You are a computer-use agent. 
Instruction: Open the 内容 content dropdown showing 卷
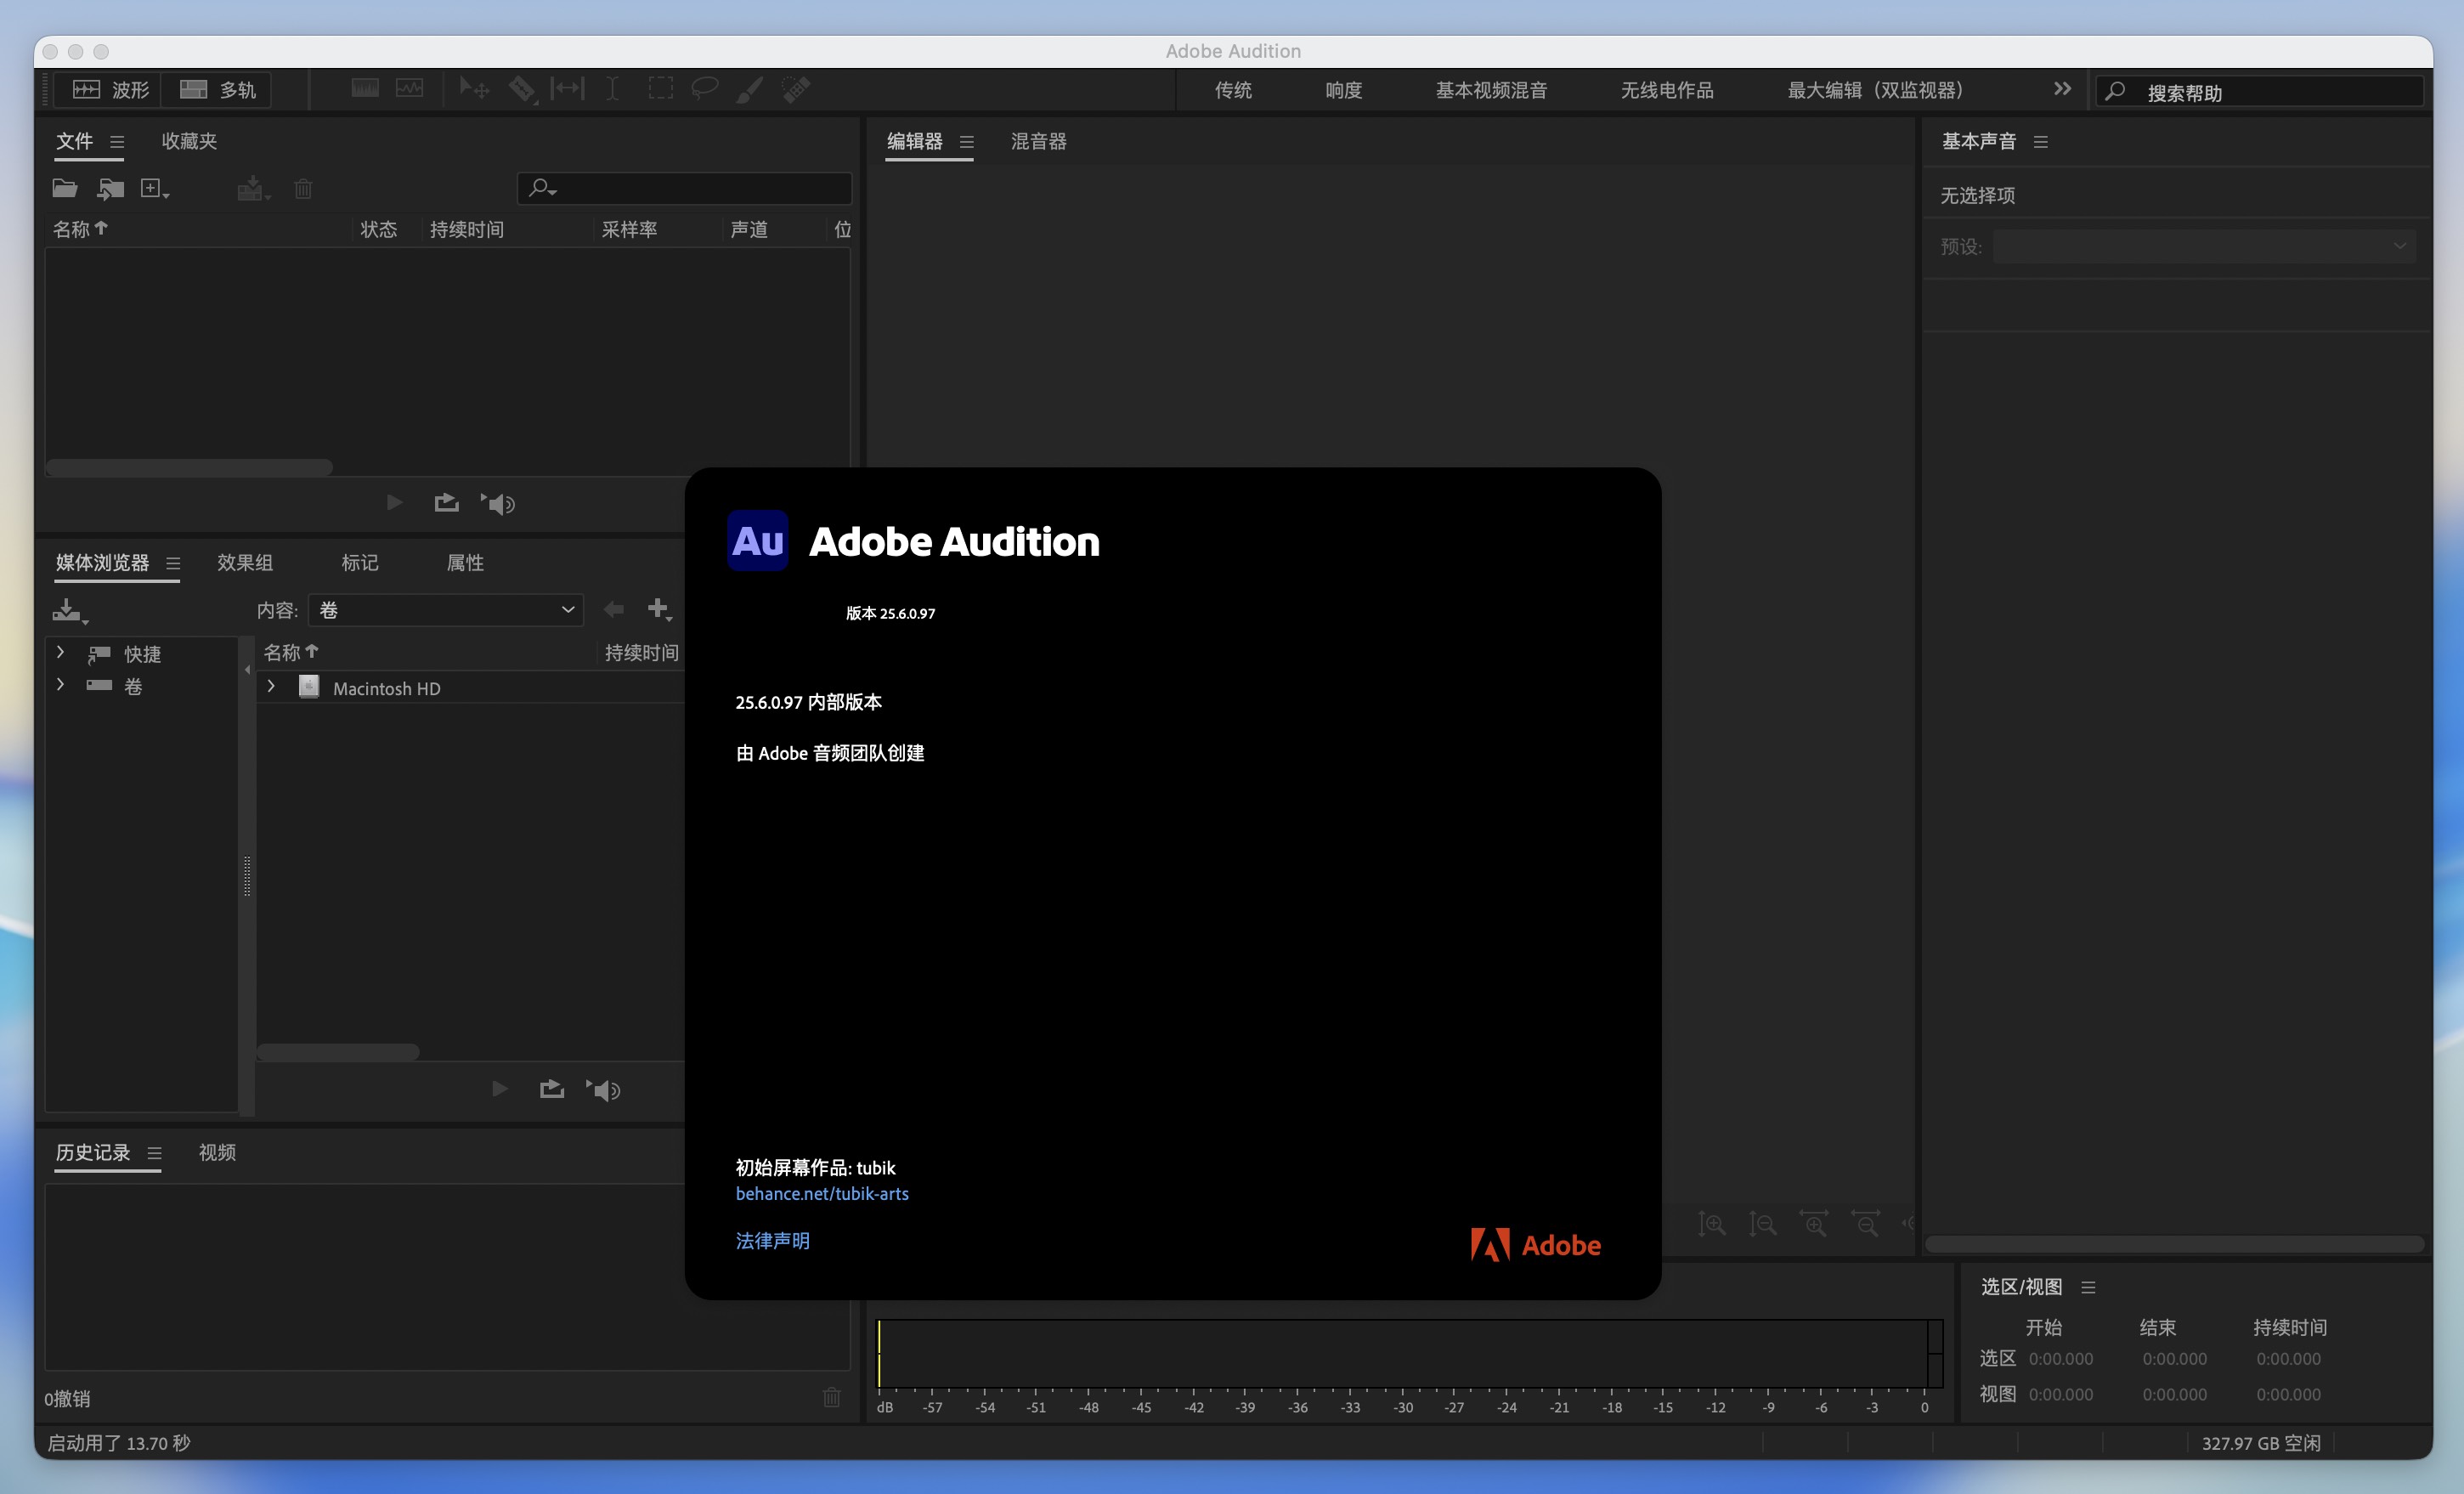[446, 610]
